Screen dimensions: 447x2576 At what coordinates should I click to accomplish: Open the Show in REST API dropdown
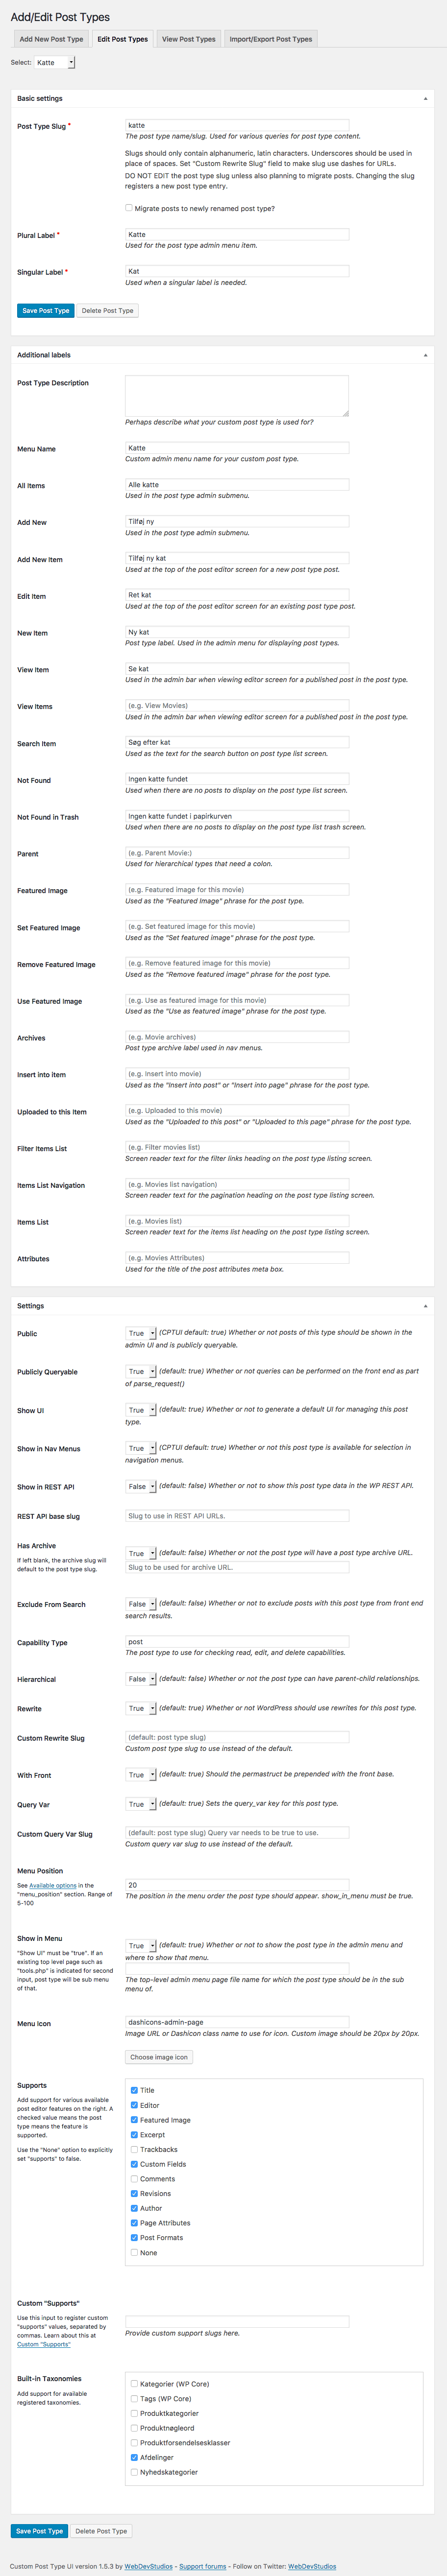[x=141, y=1487]
